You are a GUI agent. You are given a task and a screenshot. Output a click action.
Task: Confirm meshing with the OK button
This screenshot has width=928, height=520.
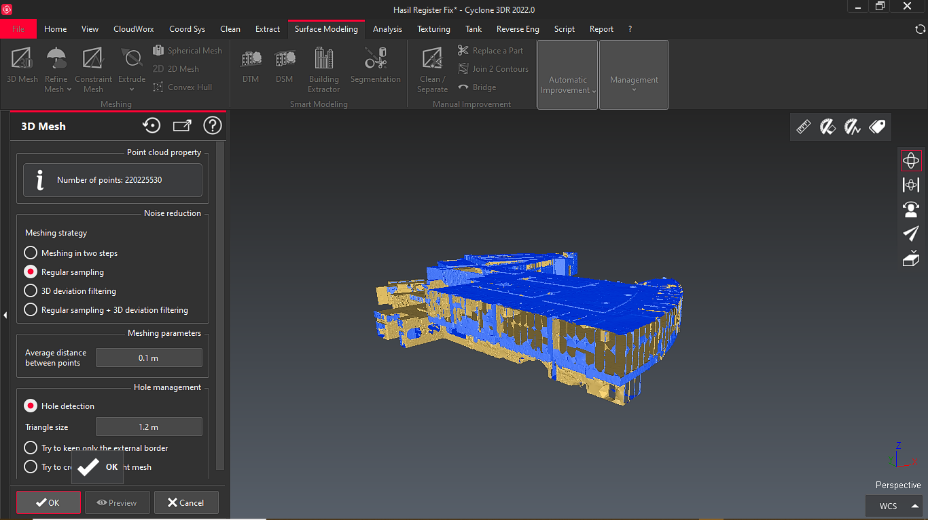49,502
